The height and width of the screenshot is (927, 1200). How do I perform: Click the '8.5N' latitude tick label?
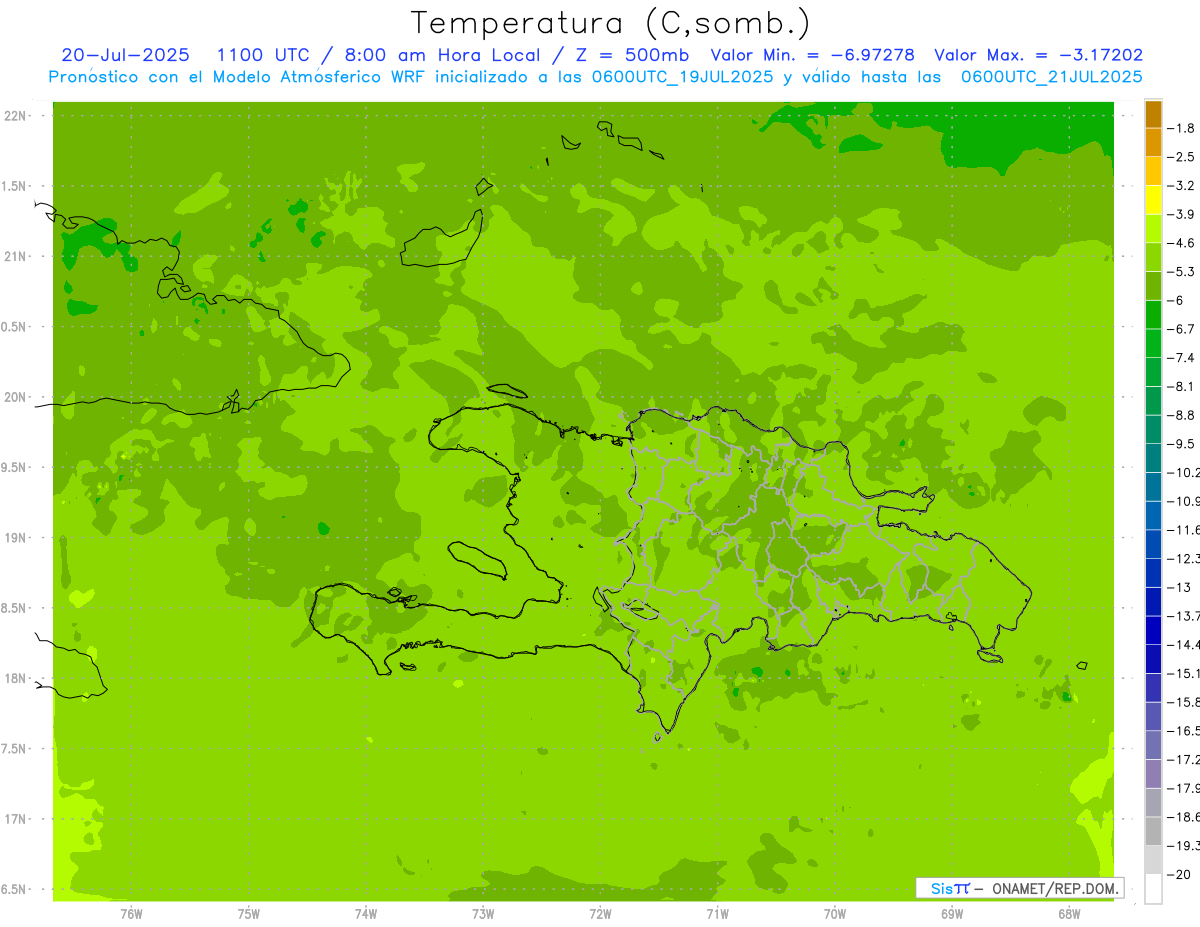[14, 608]
